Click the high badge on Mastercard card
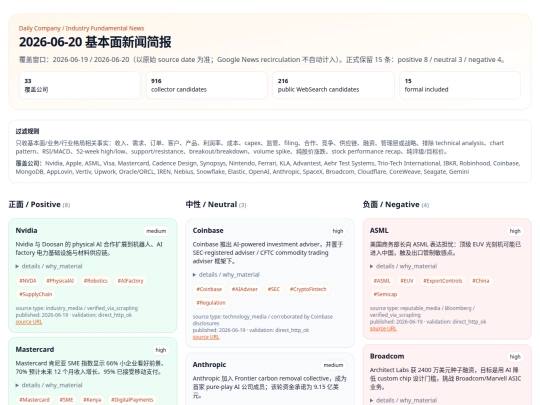Screen dimensions: 540x405 coord(161,350)
